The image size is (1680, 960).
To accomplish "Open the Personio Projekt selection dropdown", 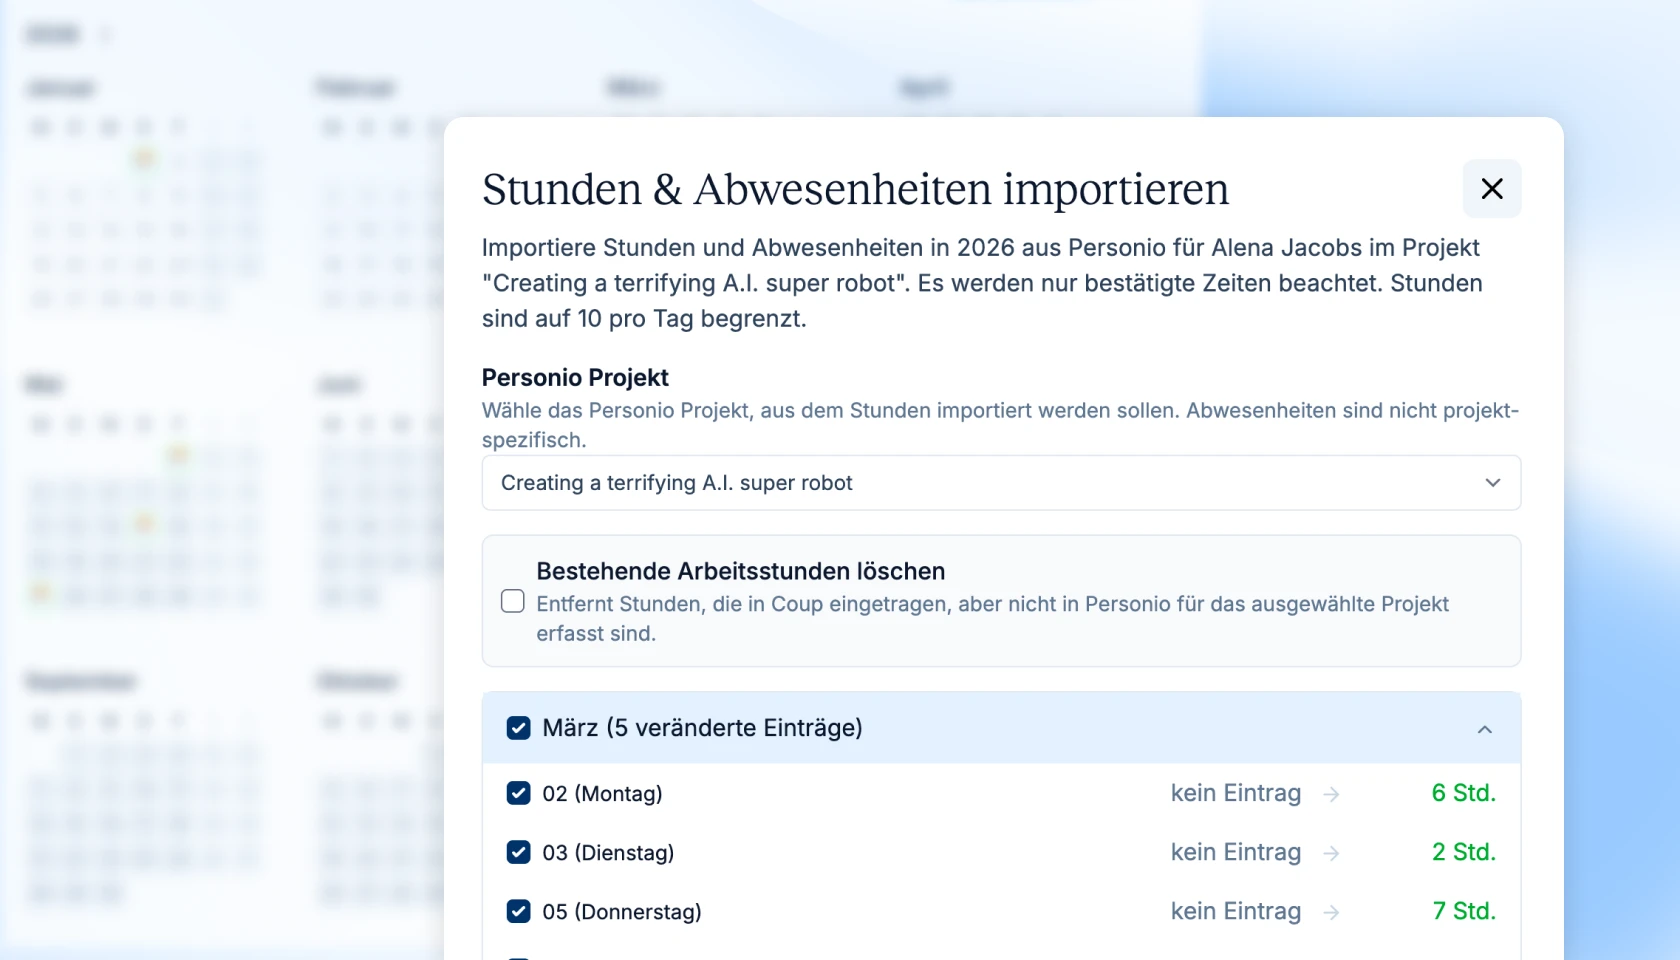I will 1000,483.
